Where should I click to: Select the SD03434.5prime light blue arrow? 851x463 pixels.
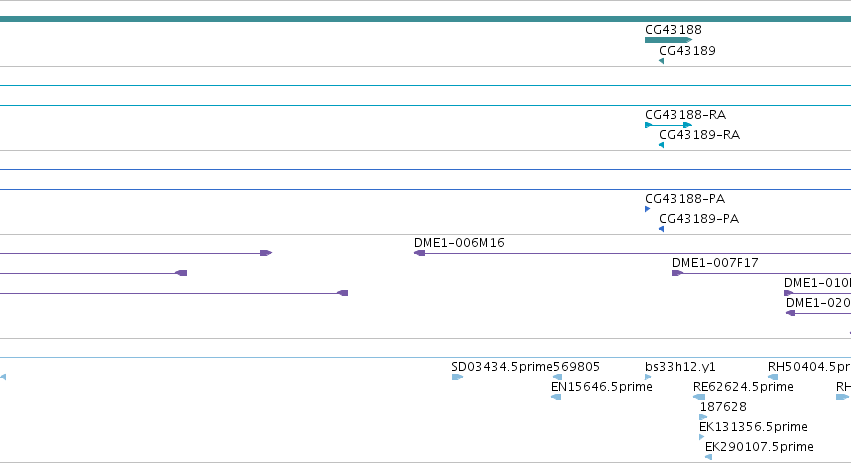[x=458, y=377]
